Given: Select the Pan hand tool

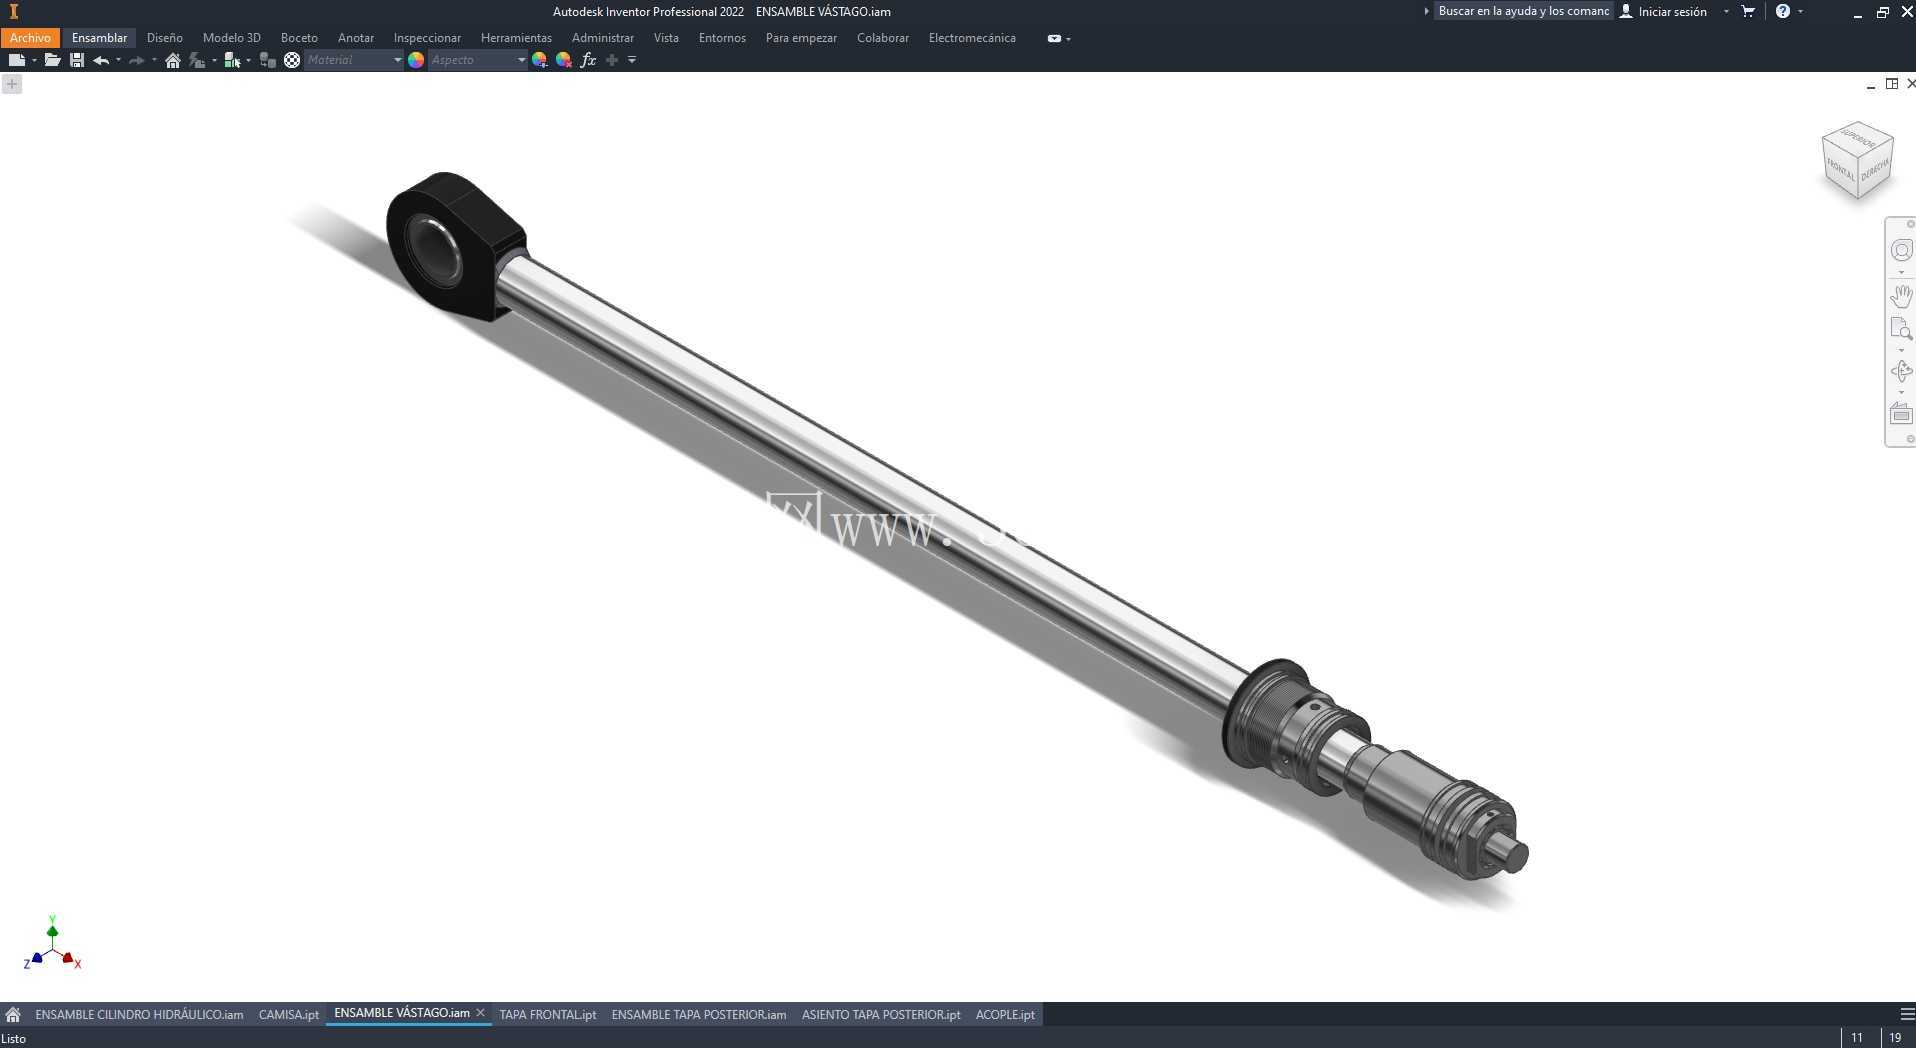Looking at the screenshot, I should pos(1901,295).
